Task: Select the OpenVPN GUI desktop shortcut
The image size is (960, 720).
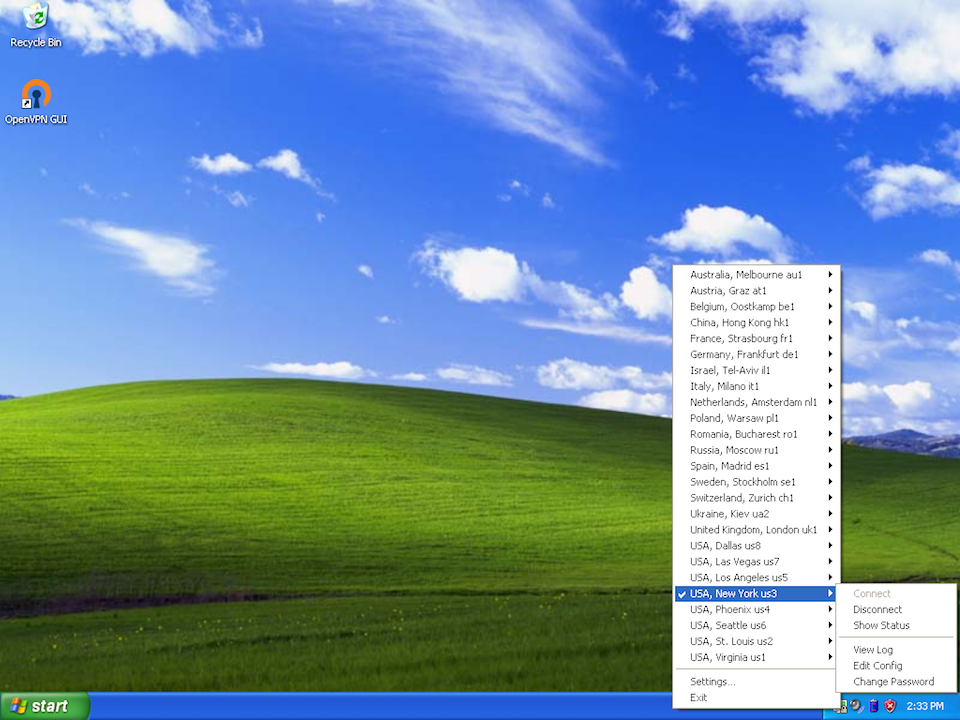Action: coord(36,102)
